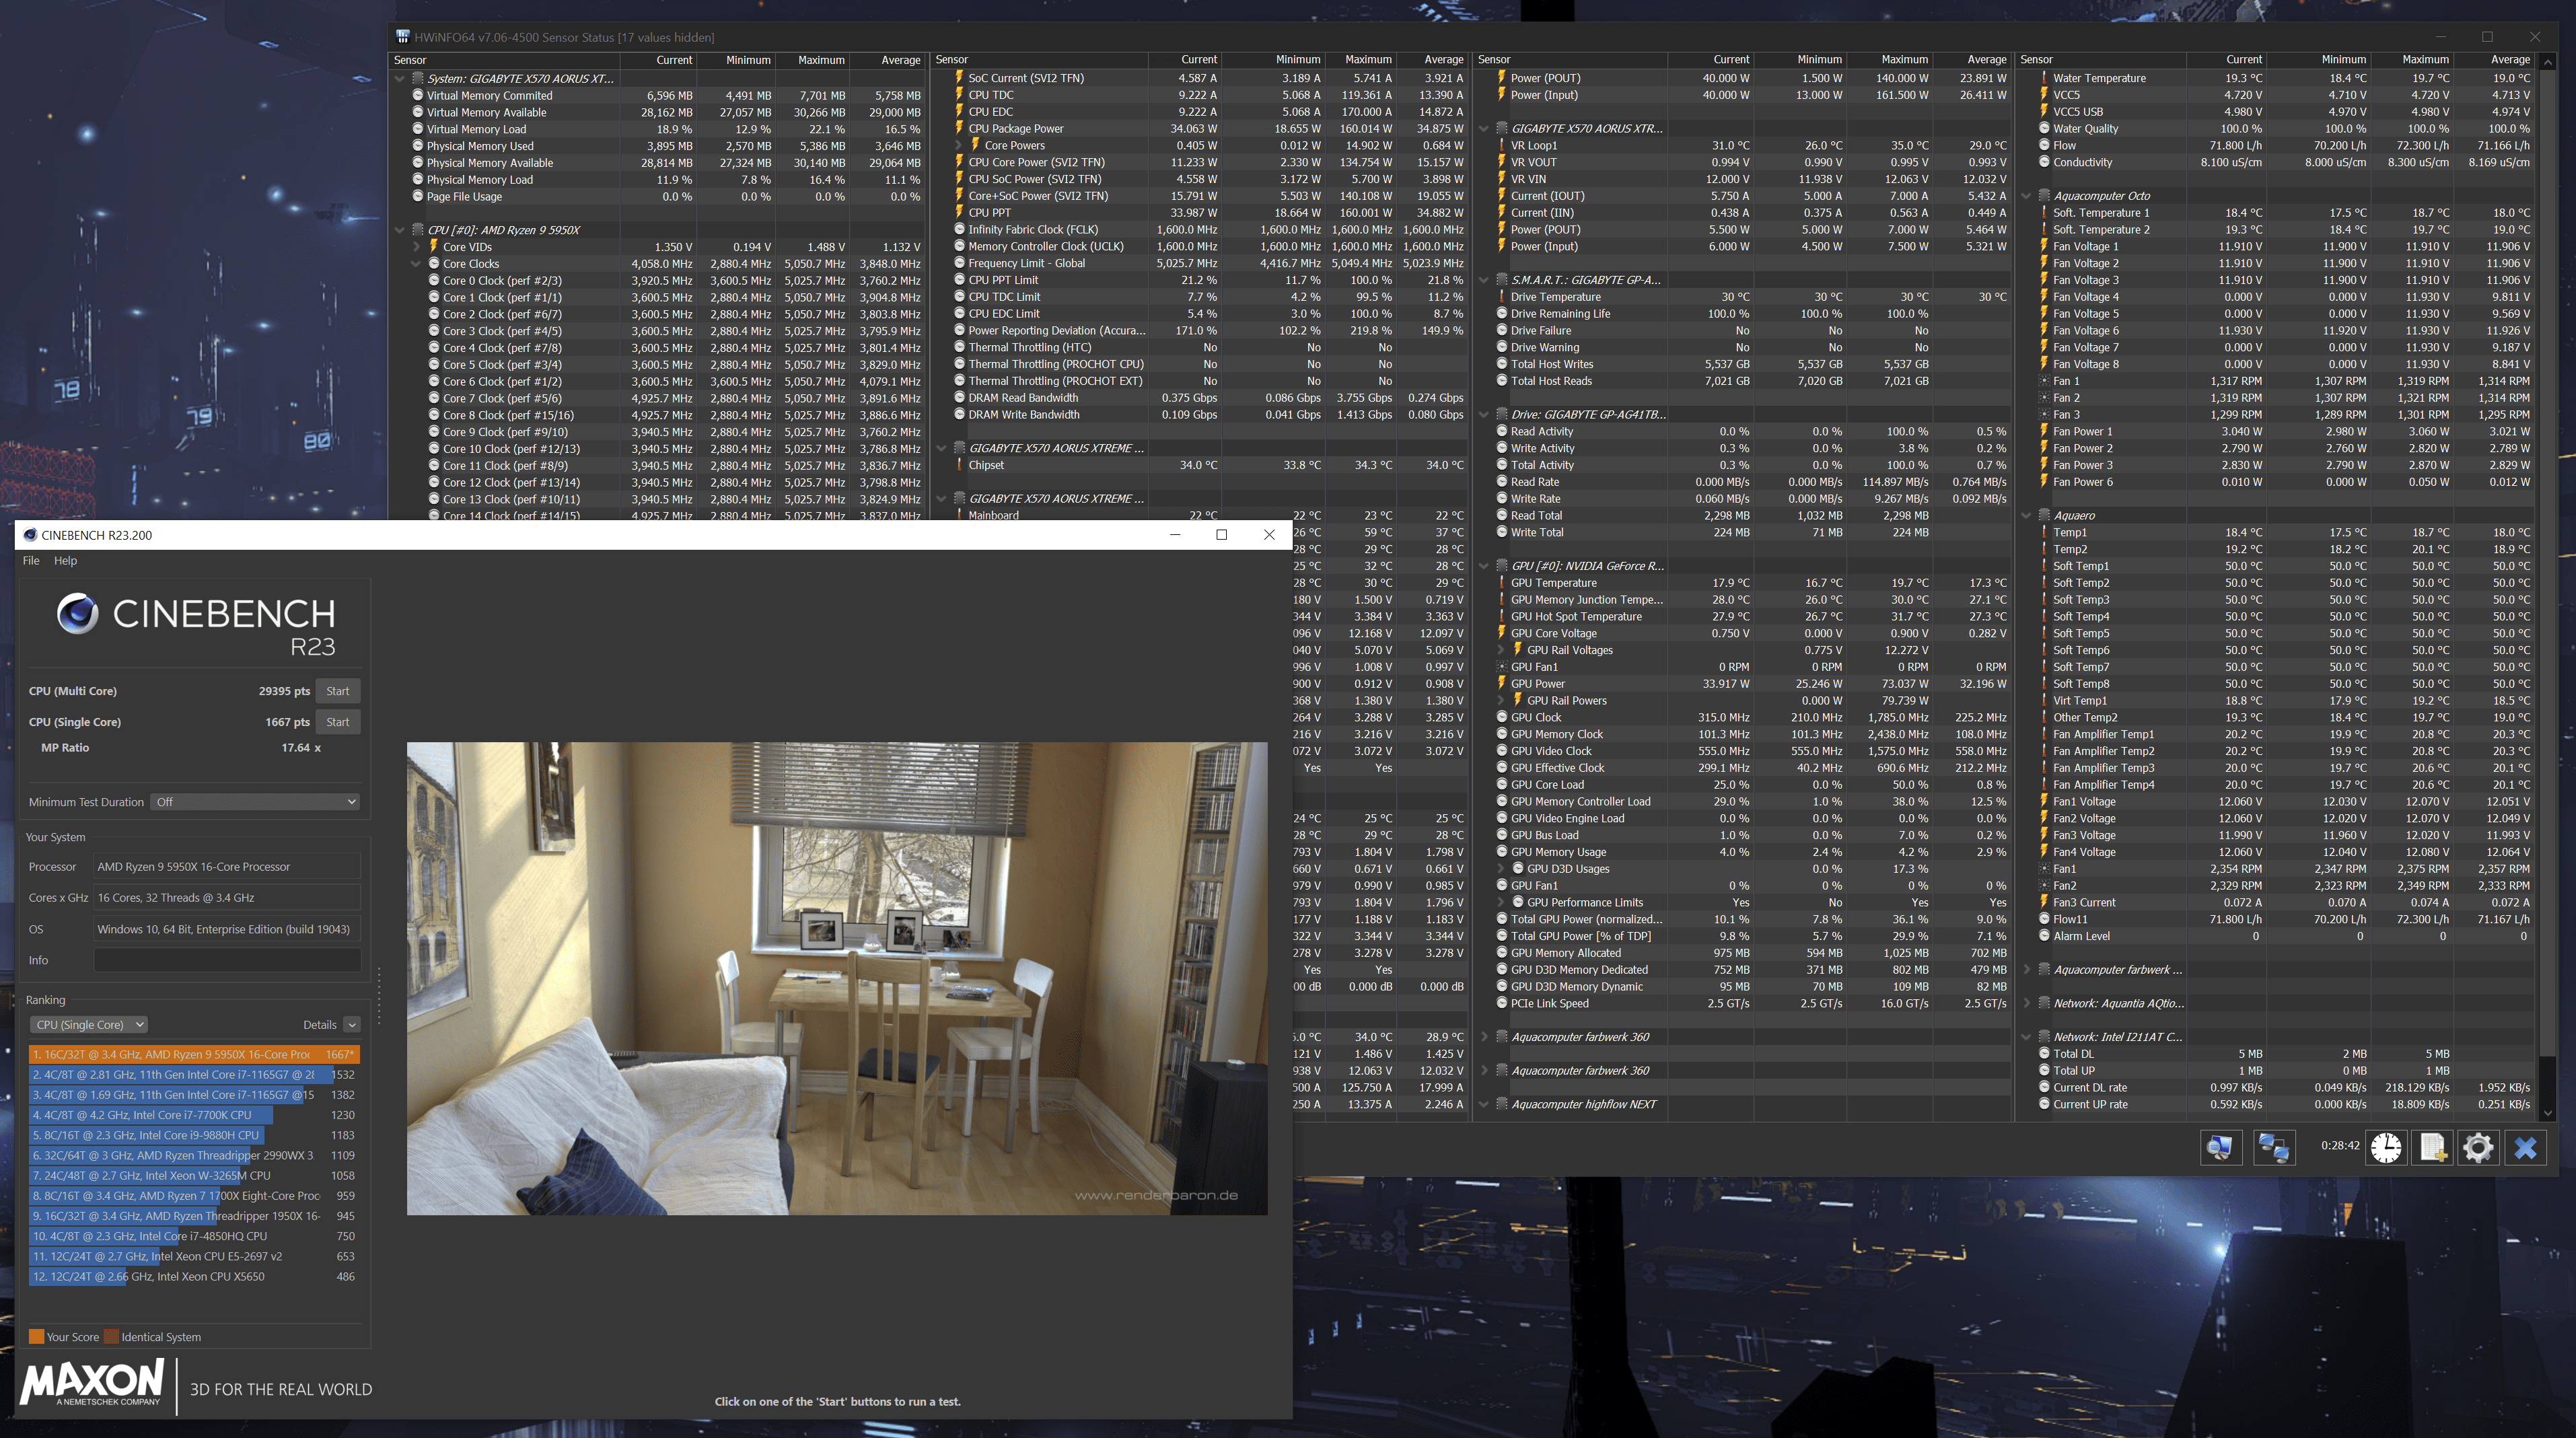The width and height of the screenshot is (2576, 1438).
Task: Reset HWiNFO elapsed timer clock icon
Action: tap(2386, 1147)
